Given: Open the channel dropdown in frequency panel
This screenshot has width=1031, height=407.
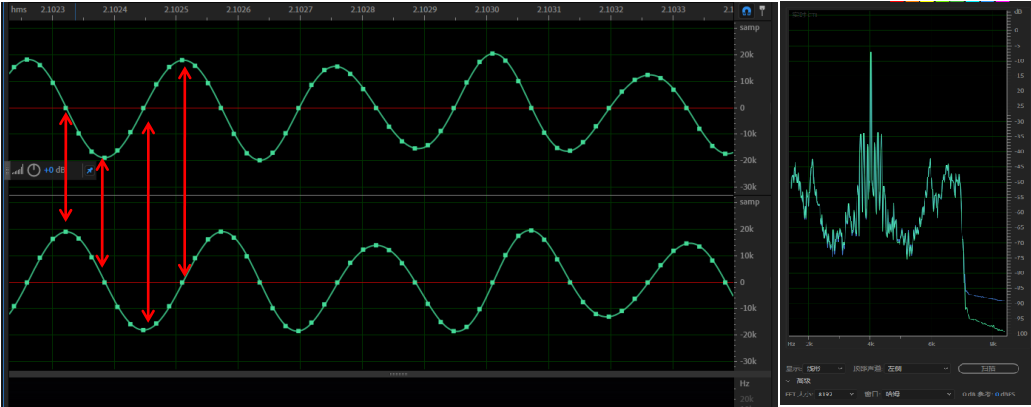Looking at the screenshot, I should pos(916,368).
